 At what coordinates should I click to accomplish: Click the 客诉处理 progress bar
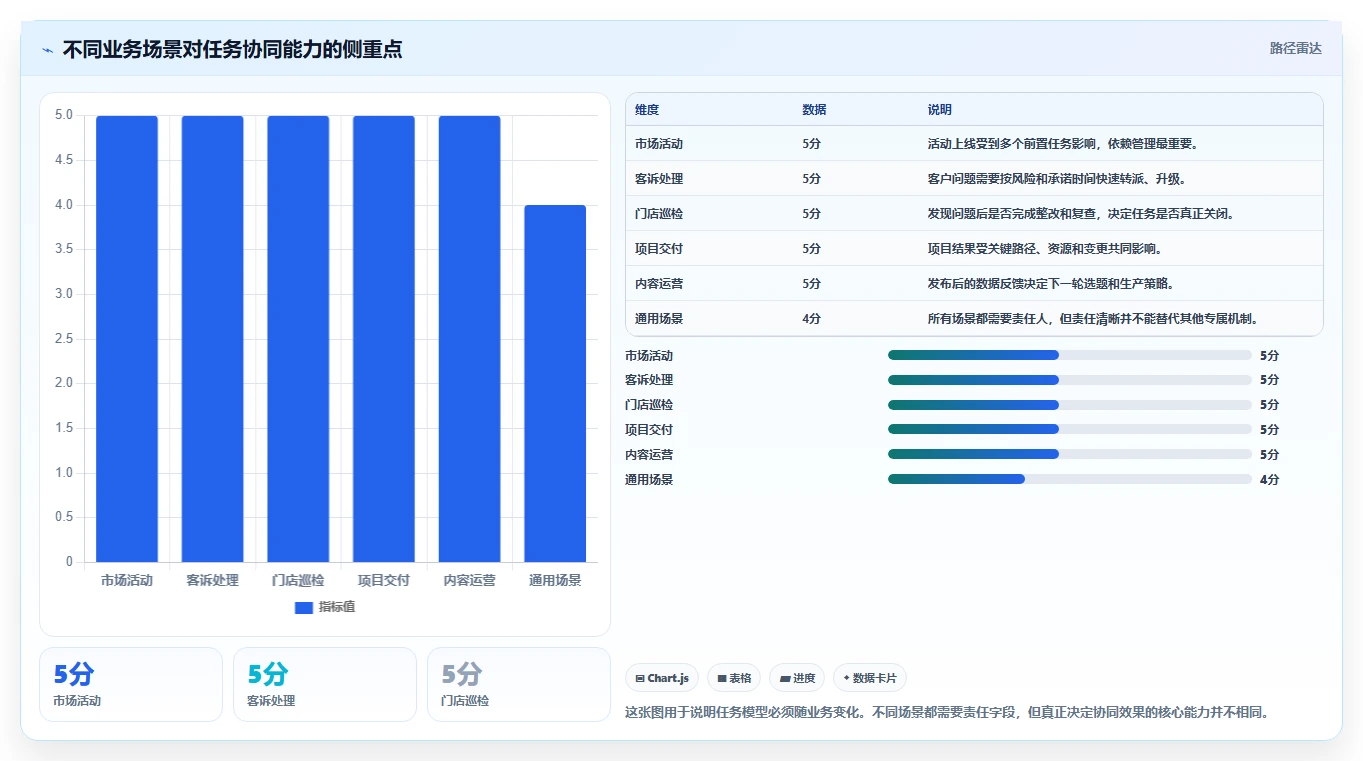pos(1070,380)
